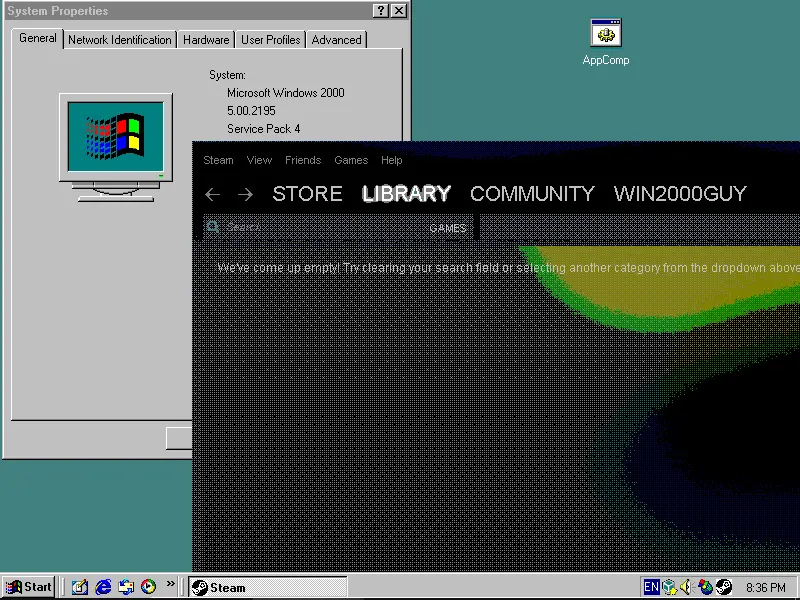Click the clock showing 8:36 PM
This screenshot has width=800, height=600.
click(x=766, y=588)
